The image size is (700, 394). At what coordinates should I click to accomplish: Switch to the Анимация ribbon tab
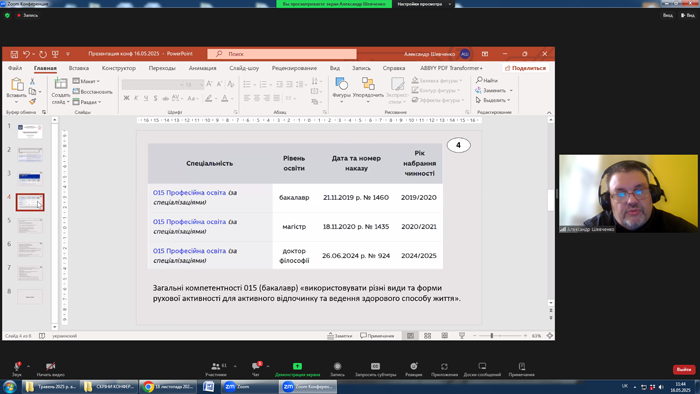202,68
